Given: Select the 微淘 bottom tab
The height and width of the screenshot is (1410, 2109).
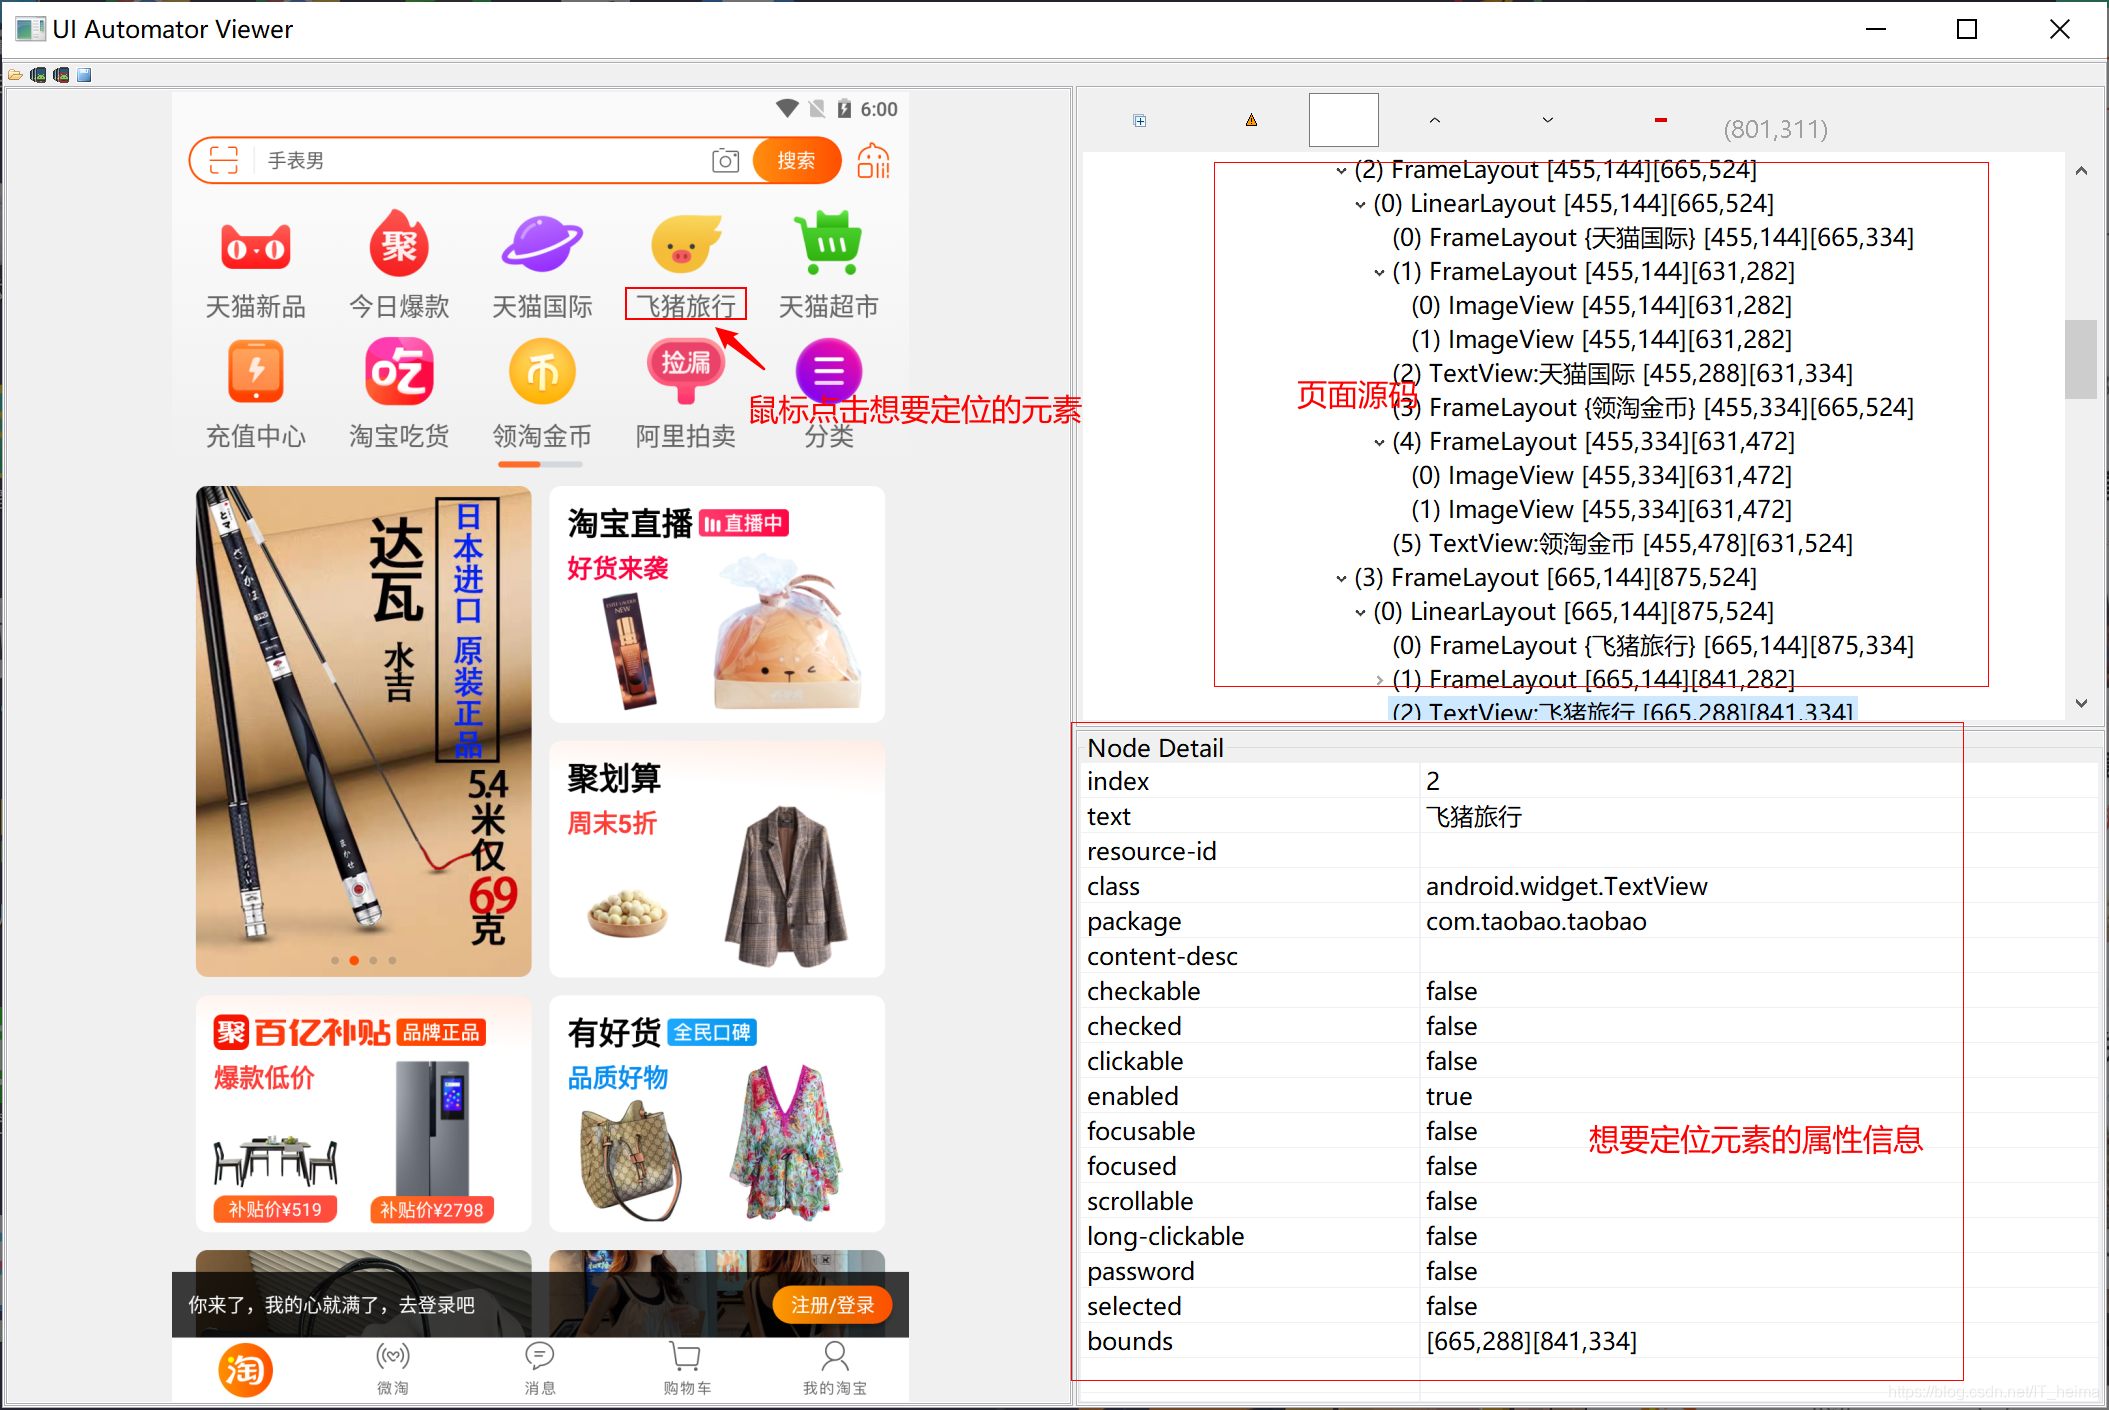Looking at the screenshot, I should pyautogui.click(x=393, y=1369).
